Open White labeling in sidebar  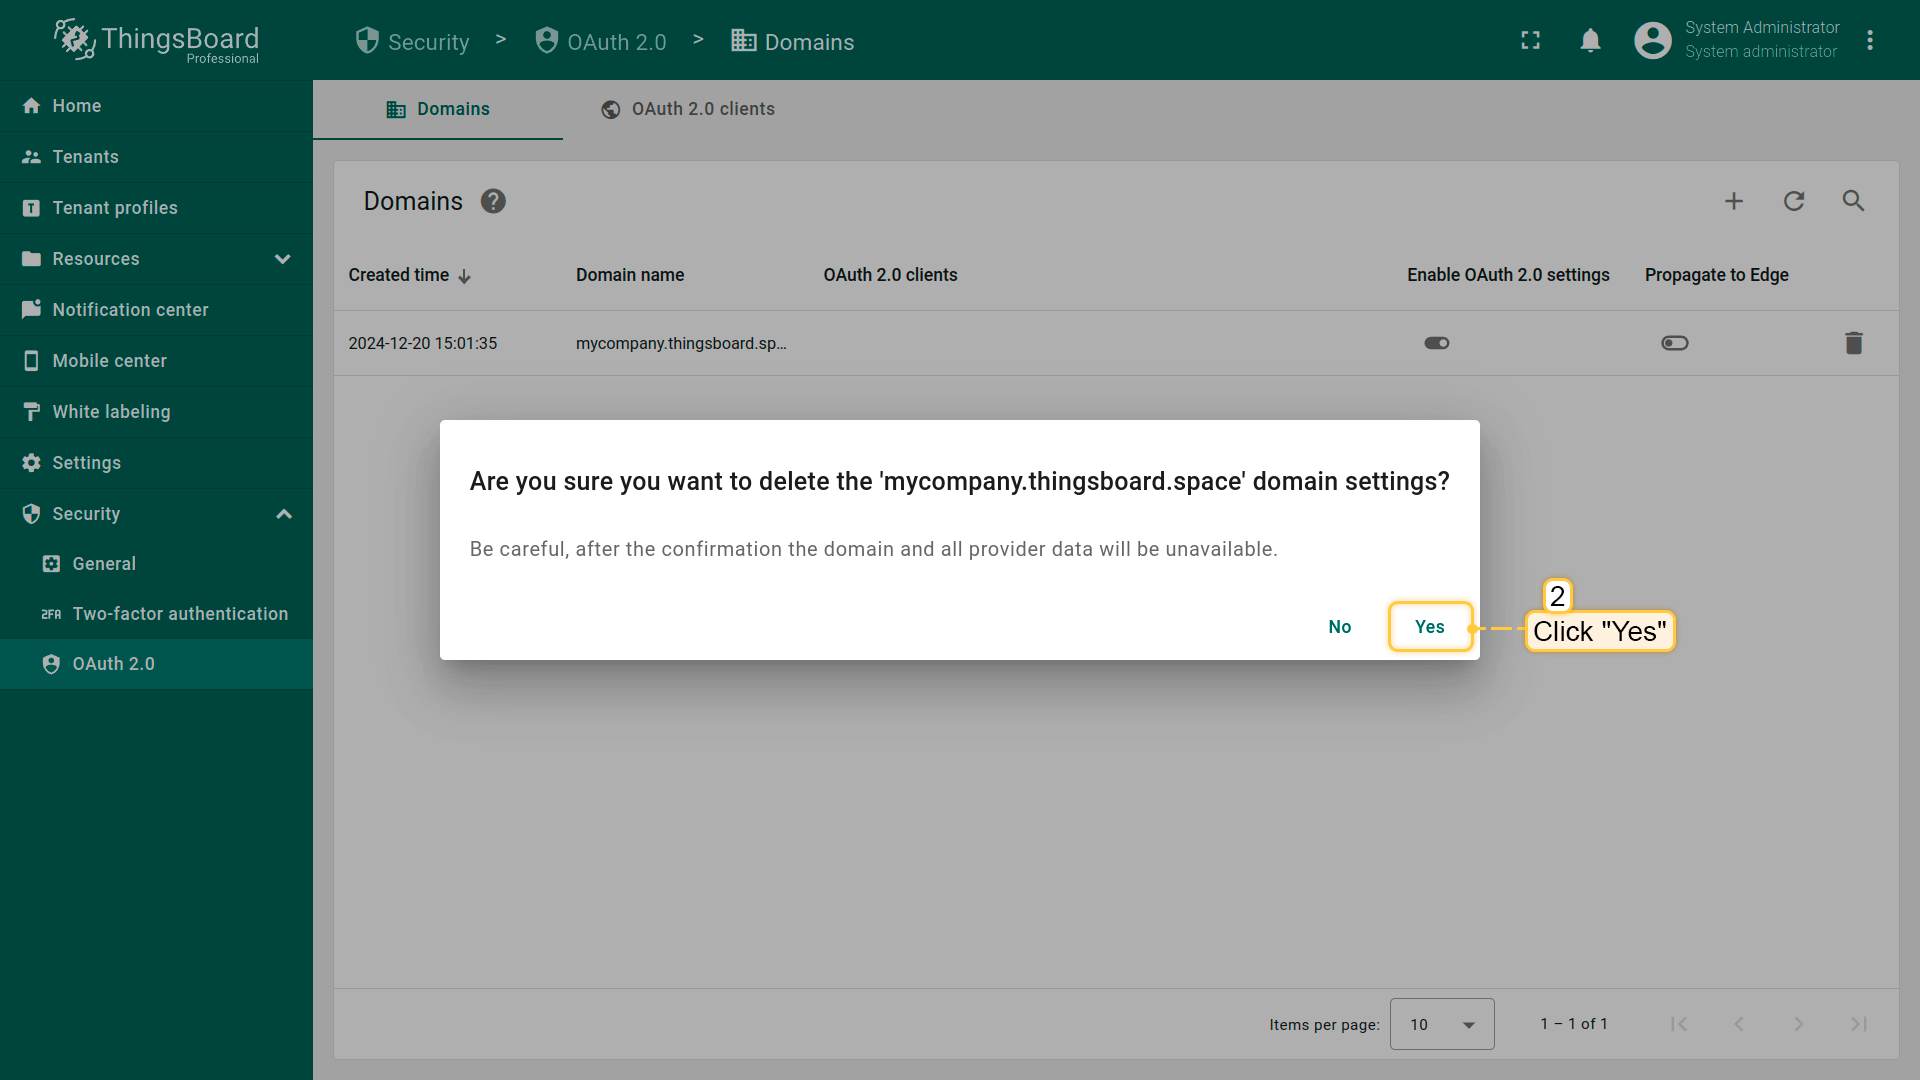pos(111,412)
